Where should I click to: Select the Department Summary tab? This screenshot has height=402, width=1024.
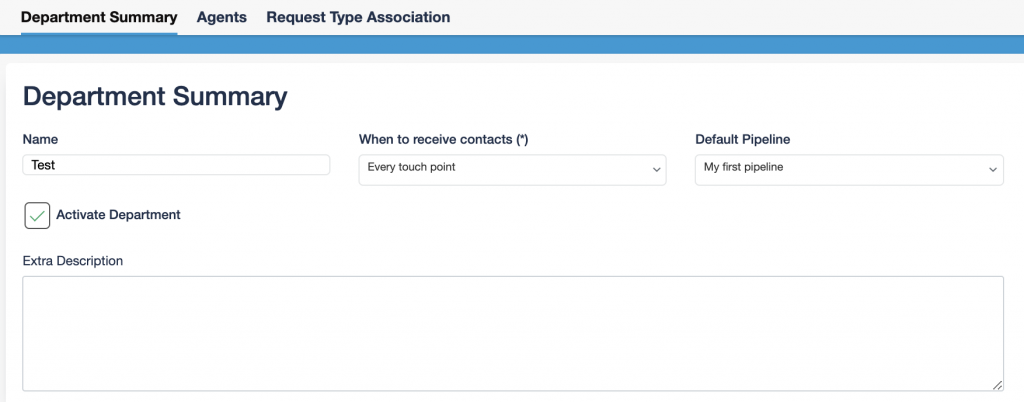(x=99, y=17)
